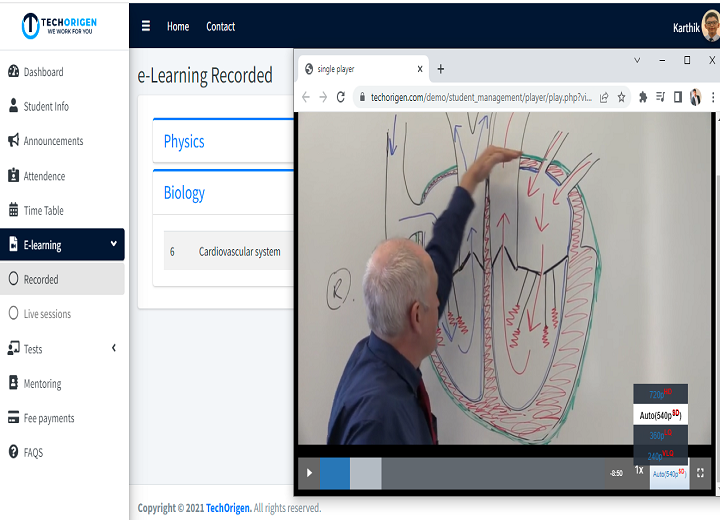The width and height of the screenshot is (720, 520).
Task: Open the Contact menu item
Action: pos(220,27)
